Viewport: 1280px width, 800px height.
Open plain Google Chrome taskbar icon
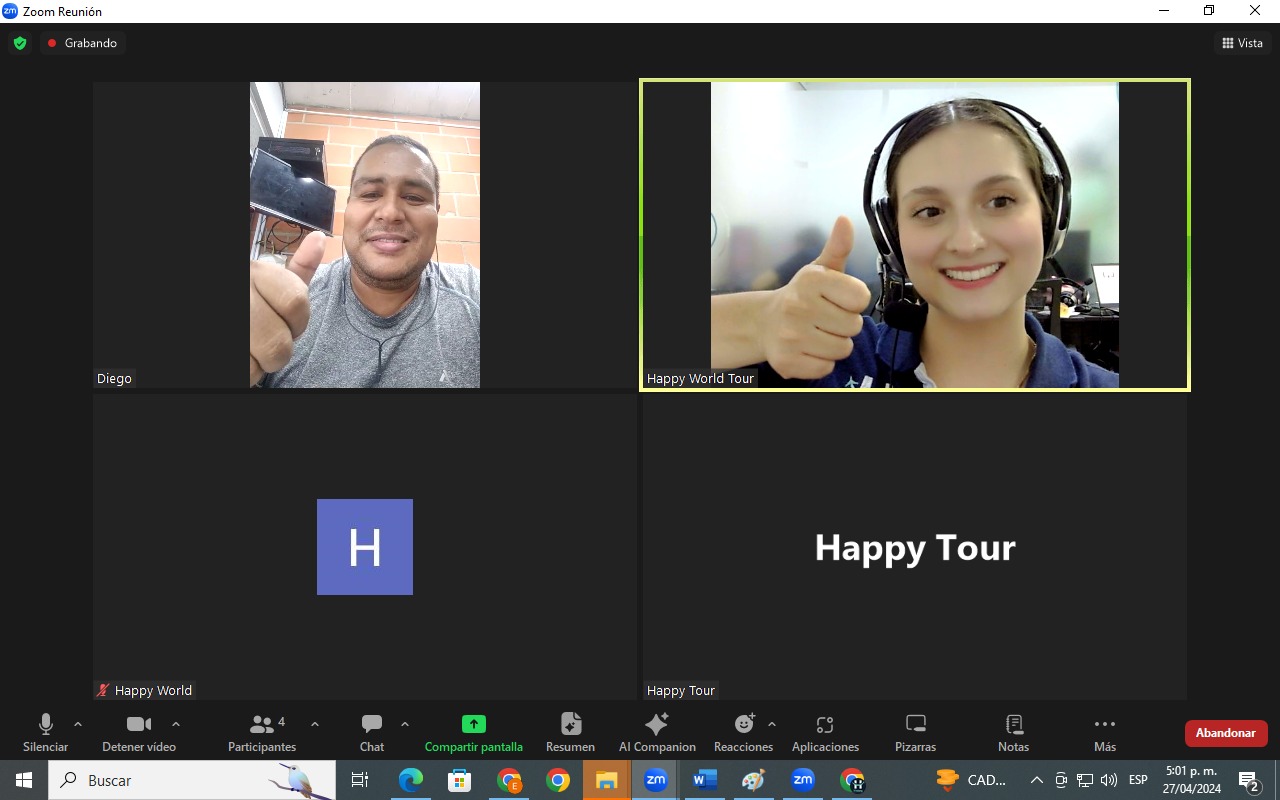(x=558, y=780)
